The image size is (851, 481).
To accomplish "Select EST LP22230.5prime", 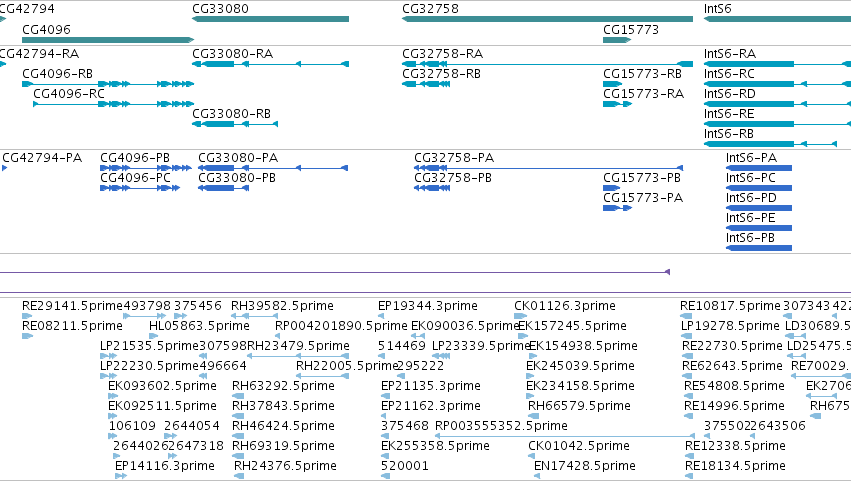I will [149, 366].
